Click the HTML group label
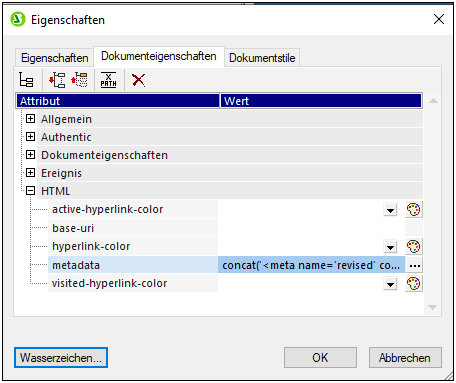Viewport: 456px width, 383px height. tap(55, 191)
